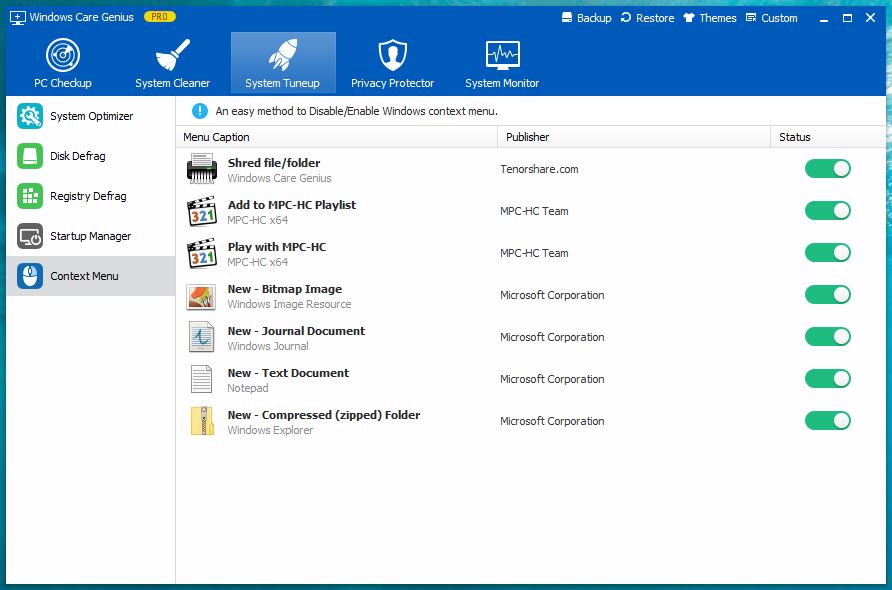This screenshot has height=590, width=892.
Task: Disable New - Bitmap Image toggle
Action: coord(828,295)
